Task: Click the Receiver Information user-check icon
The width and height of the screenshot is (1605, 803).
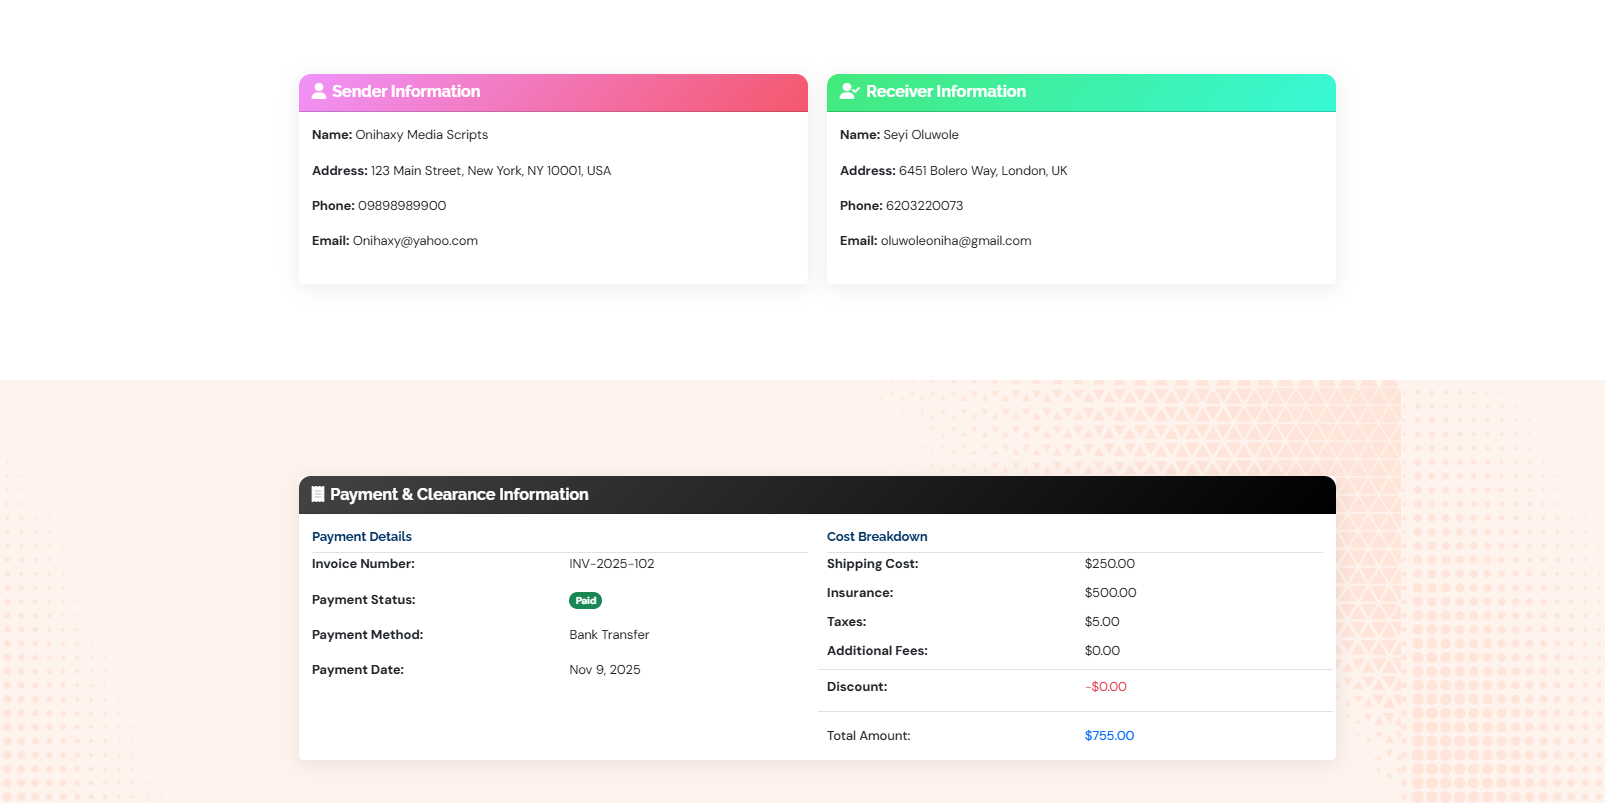Action: [849, 91]
